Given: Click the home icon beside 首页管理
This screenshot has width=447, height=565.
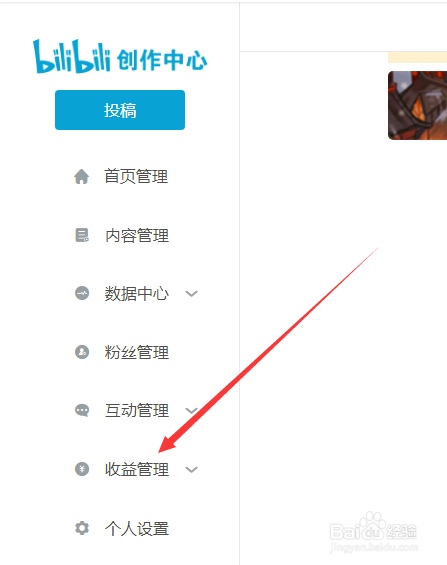Looking at the screenshot, I should click(x=82, y=177).
